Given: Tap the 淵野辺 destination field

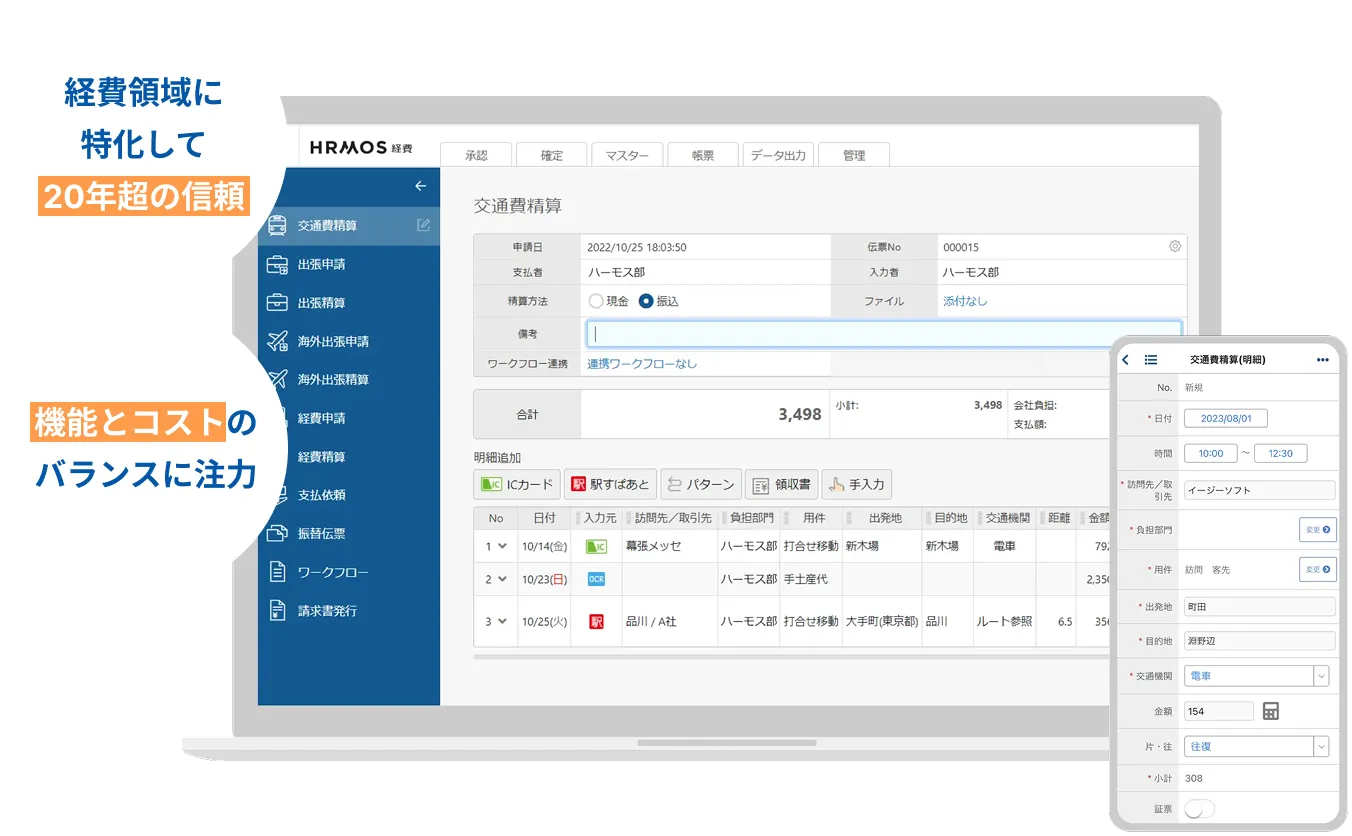Looking at the screenshot, I should 1260,641.
